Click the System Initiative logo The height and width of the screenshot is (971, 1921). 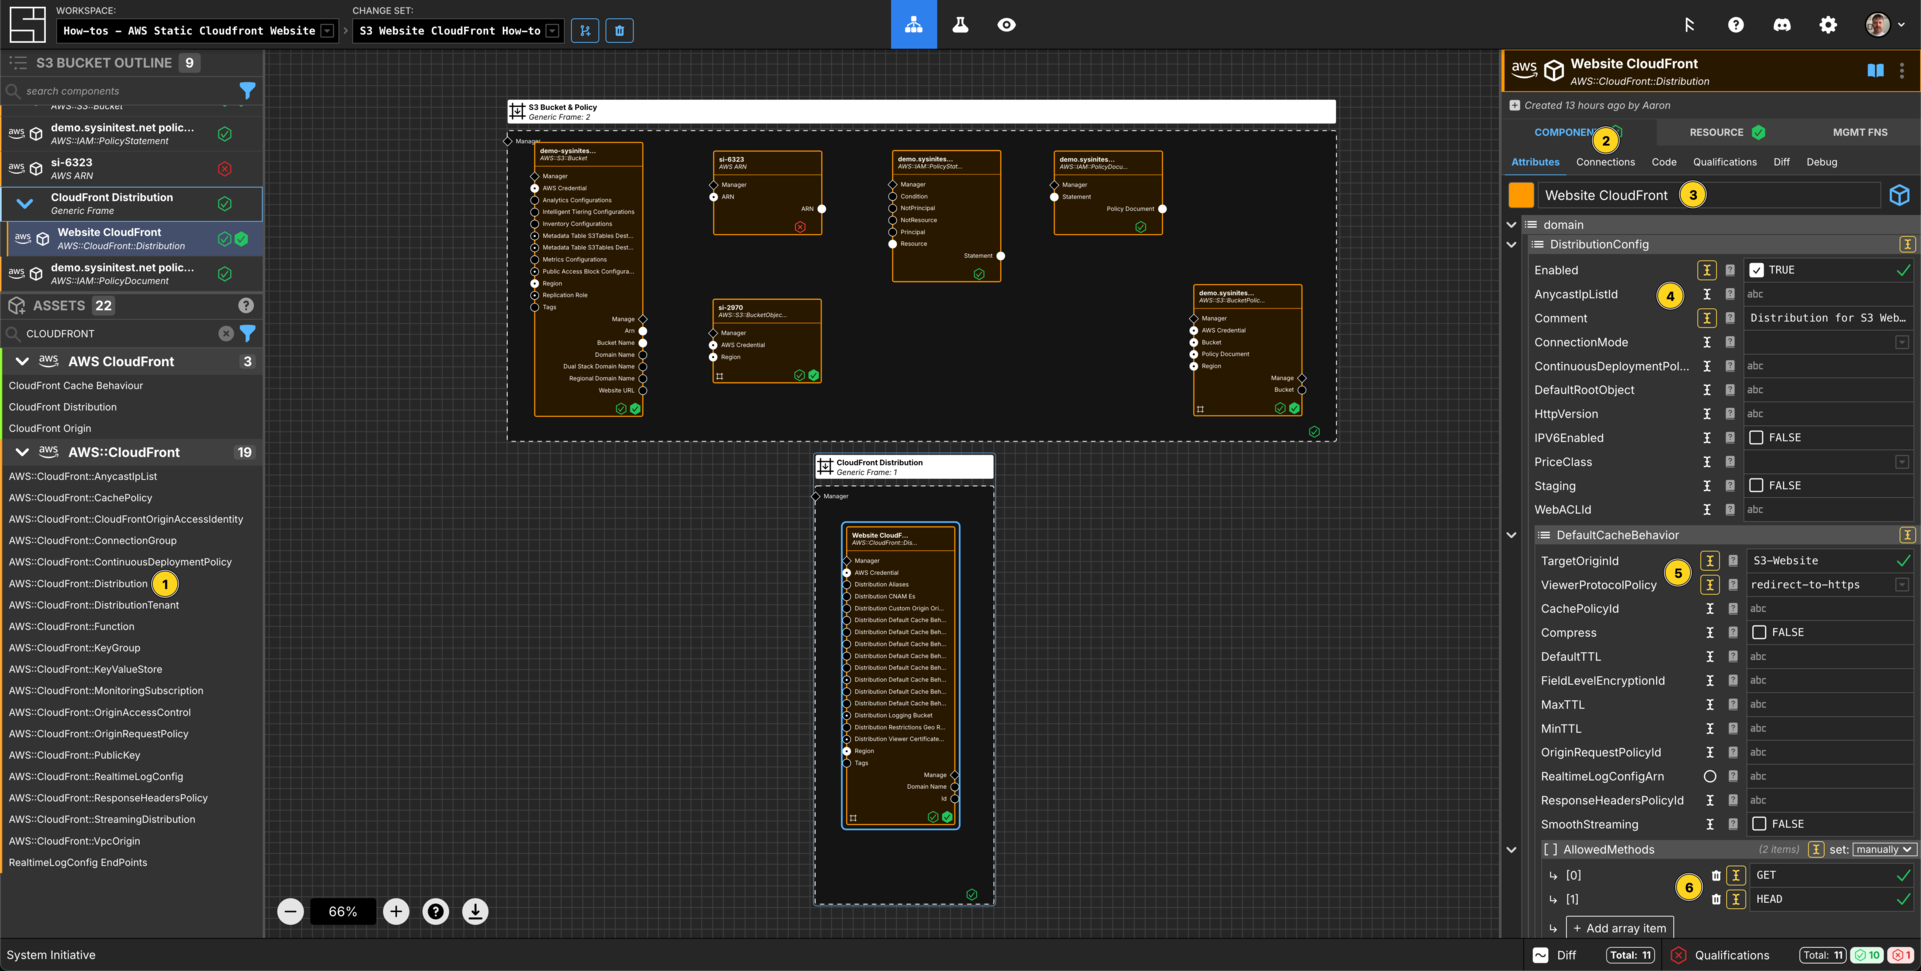coord(27,24)
